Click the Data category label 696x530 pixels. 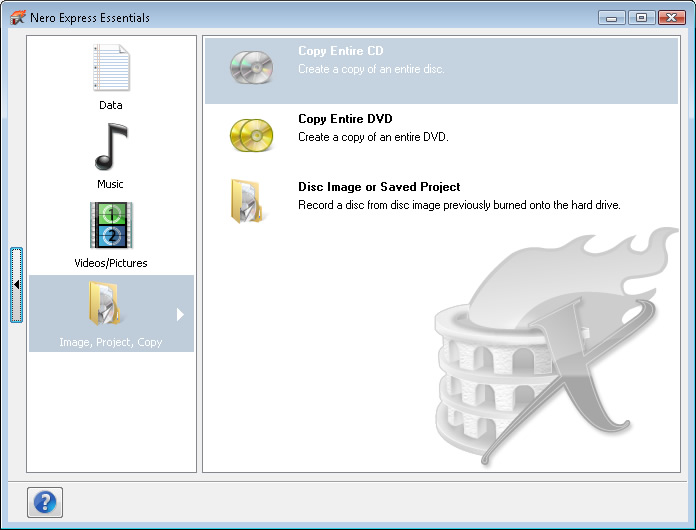[x=111, y=105]
